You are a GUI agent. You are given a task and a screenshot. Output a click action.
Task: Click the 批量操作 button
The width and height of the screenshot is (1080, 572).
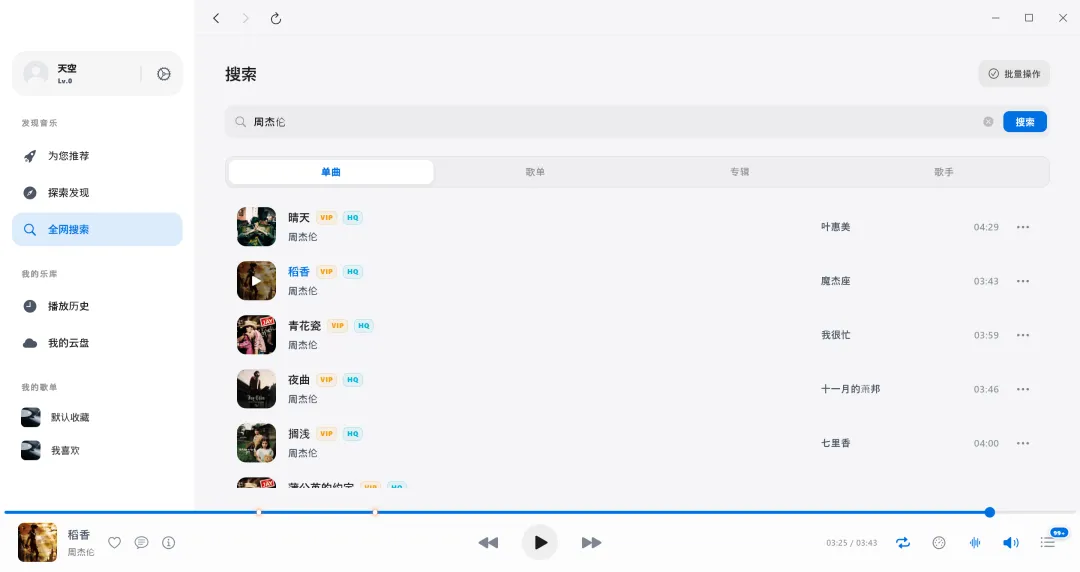pyautogui.click(x=1014, y=74)
